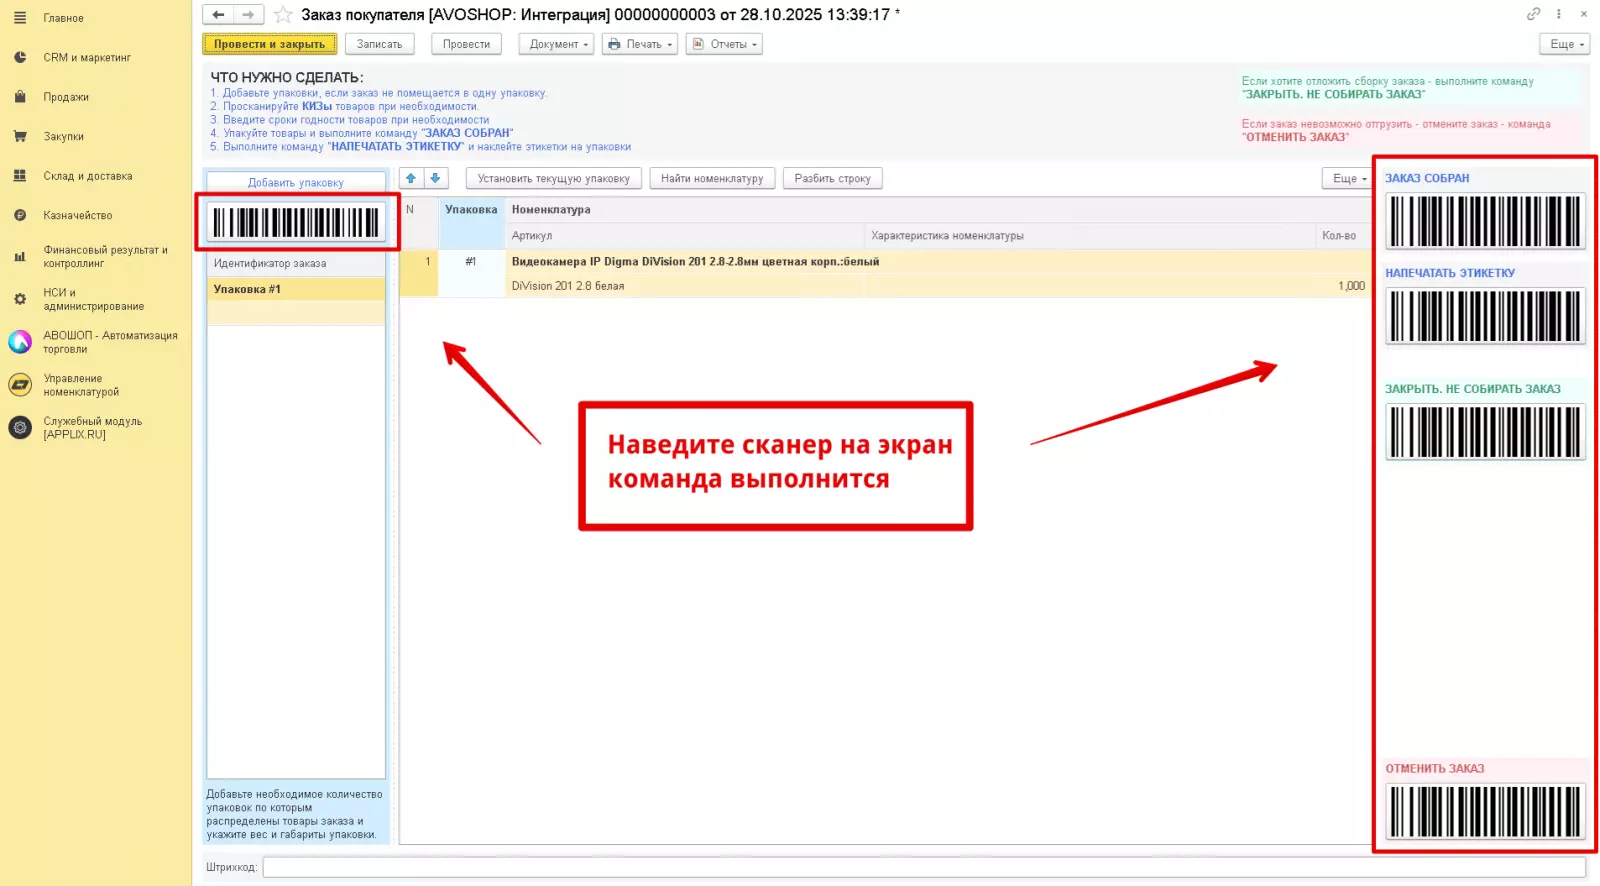Move the table row down with the blue arrow

point(435,178)
